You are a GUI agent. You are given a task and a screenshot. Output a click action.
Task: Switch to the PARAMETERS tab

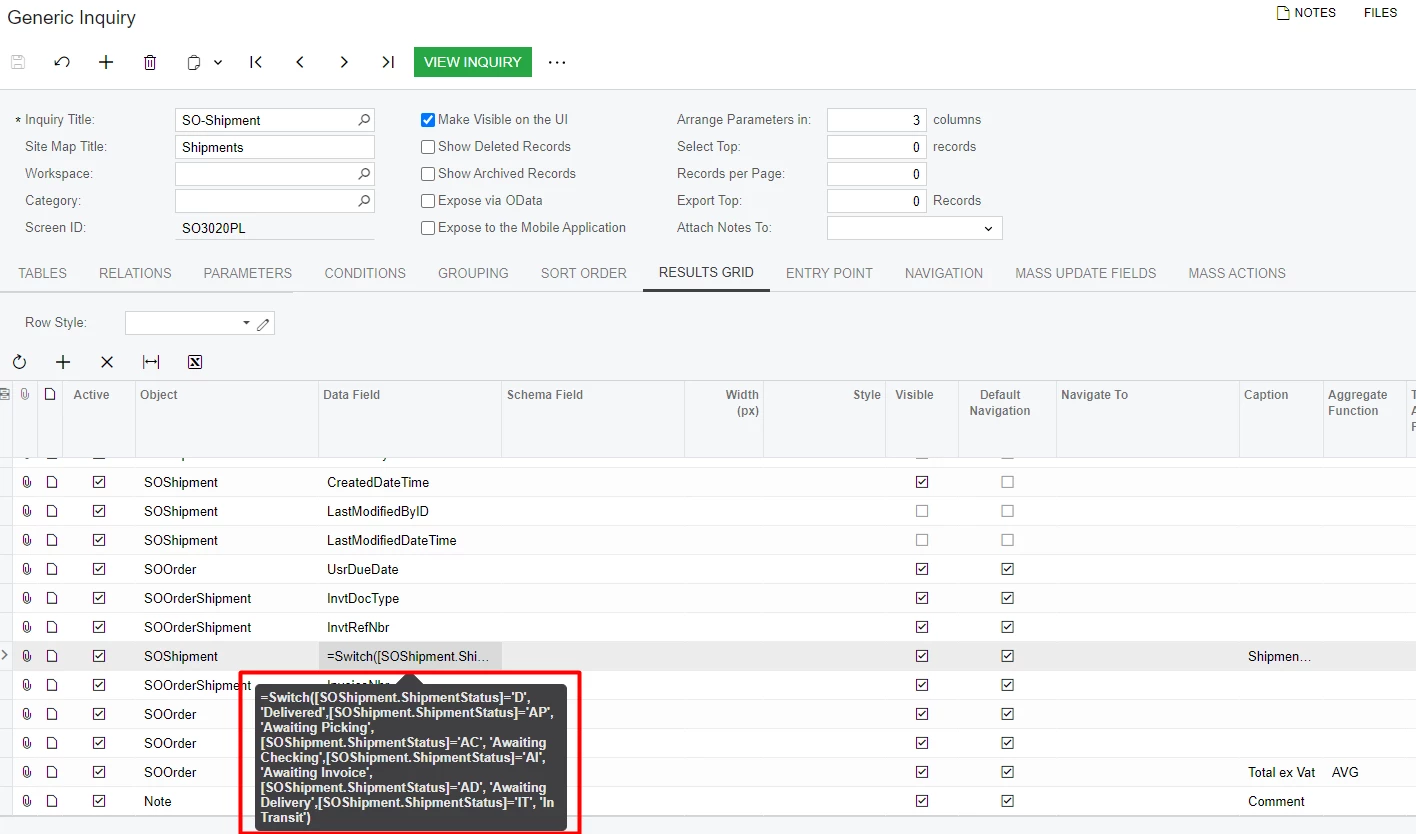coord(248,273)
